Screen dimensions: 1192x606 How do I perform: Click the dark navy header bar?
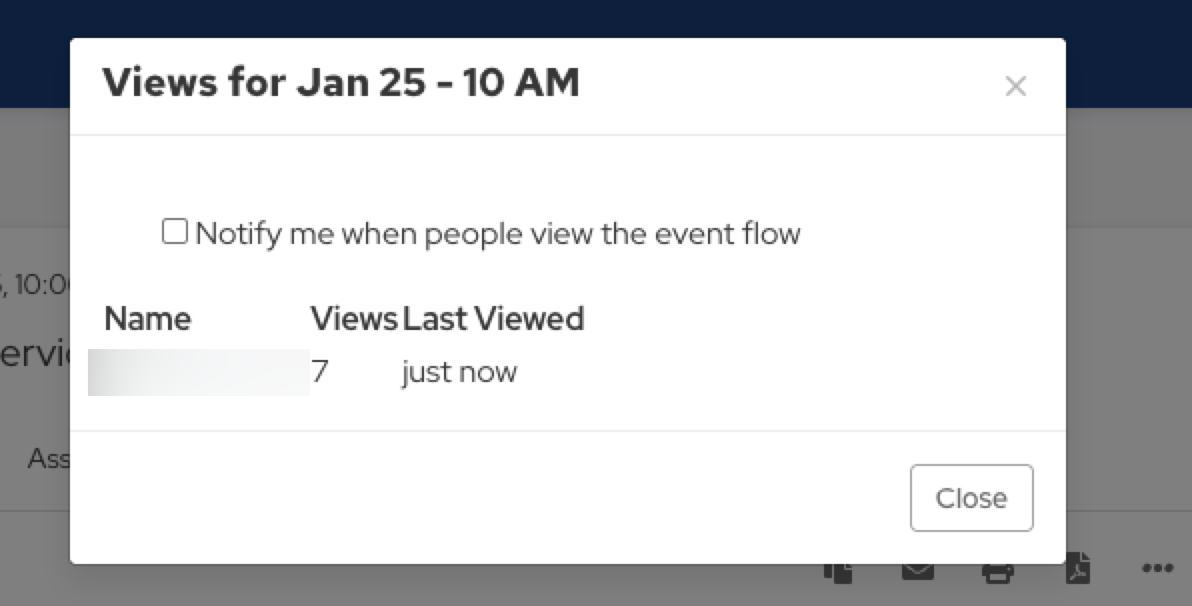(600, 18)
